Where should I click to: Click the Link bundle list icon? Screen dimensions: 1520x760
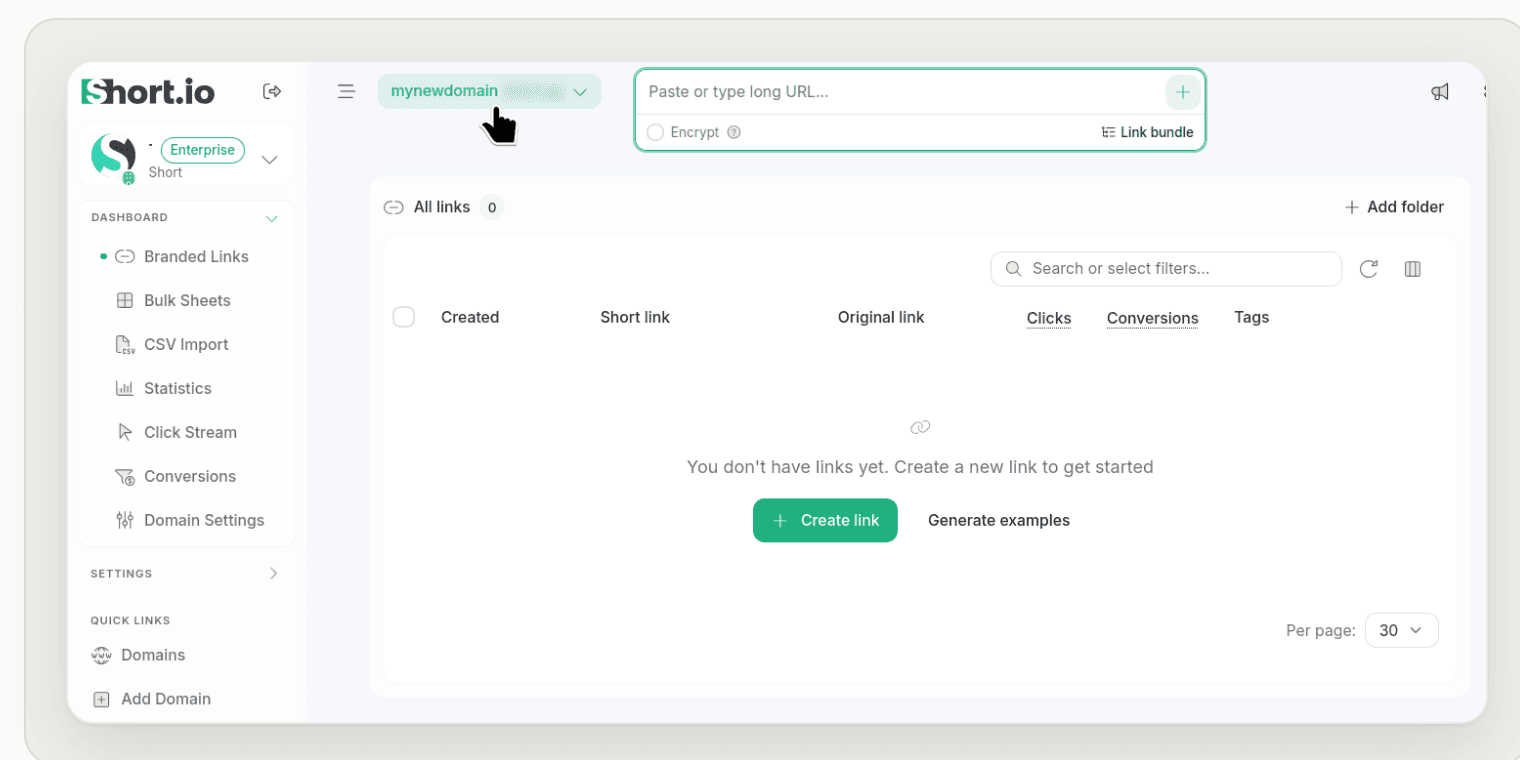click(x=1108, y=132)
